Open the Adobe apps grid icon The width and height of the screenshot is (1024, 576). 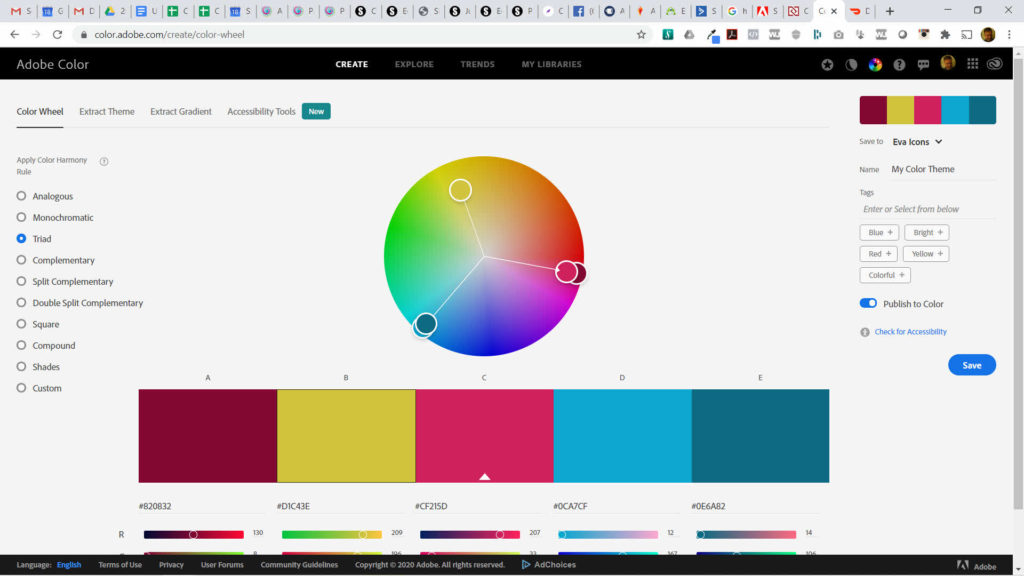(972, 63)
